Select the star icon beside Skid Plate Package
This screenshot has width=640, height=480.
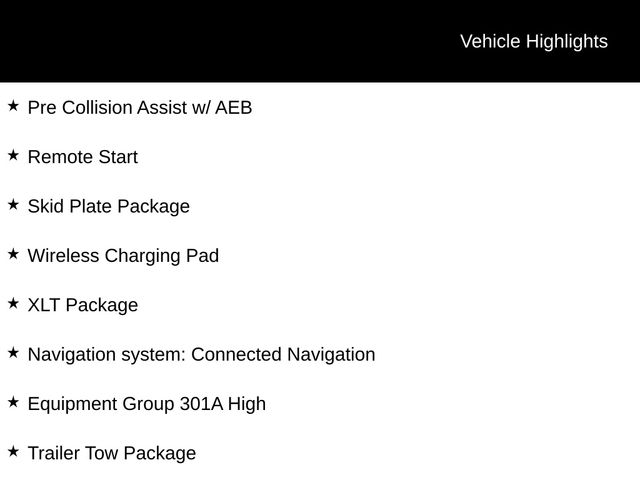coord(13,205)
